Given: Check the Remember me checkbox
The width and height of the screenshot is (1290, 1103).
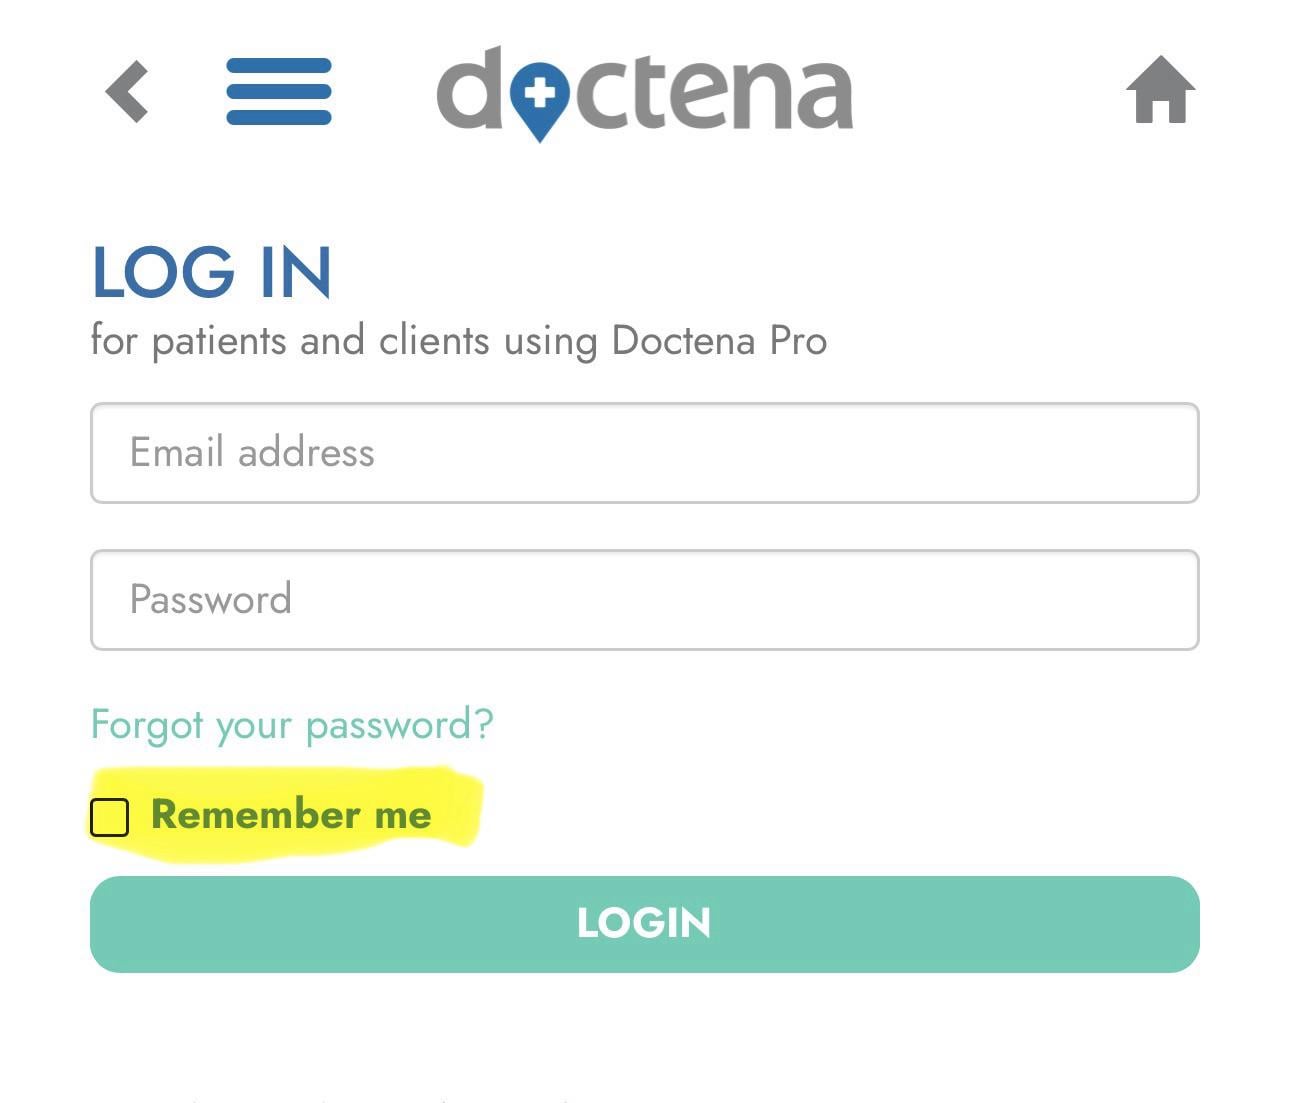Looking at the screenshot, I should pos(109,817).
